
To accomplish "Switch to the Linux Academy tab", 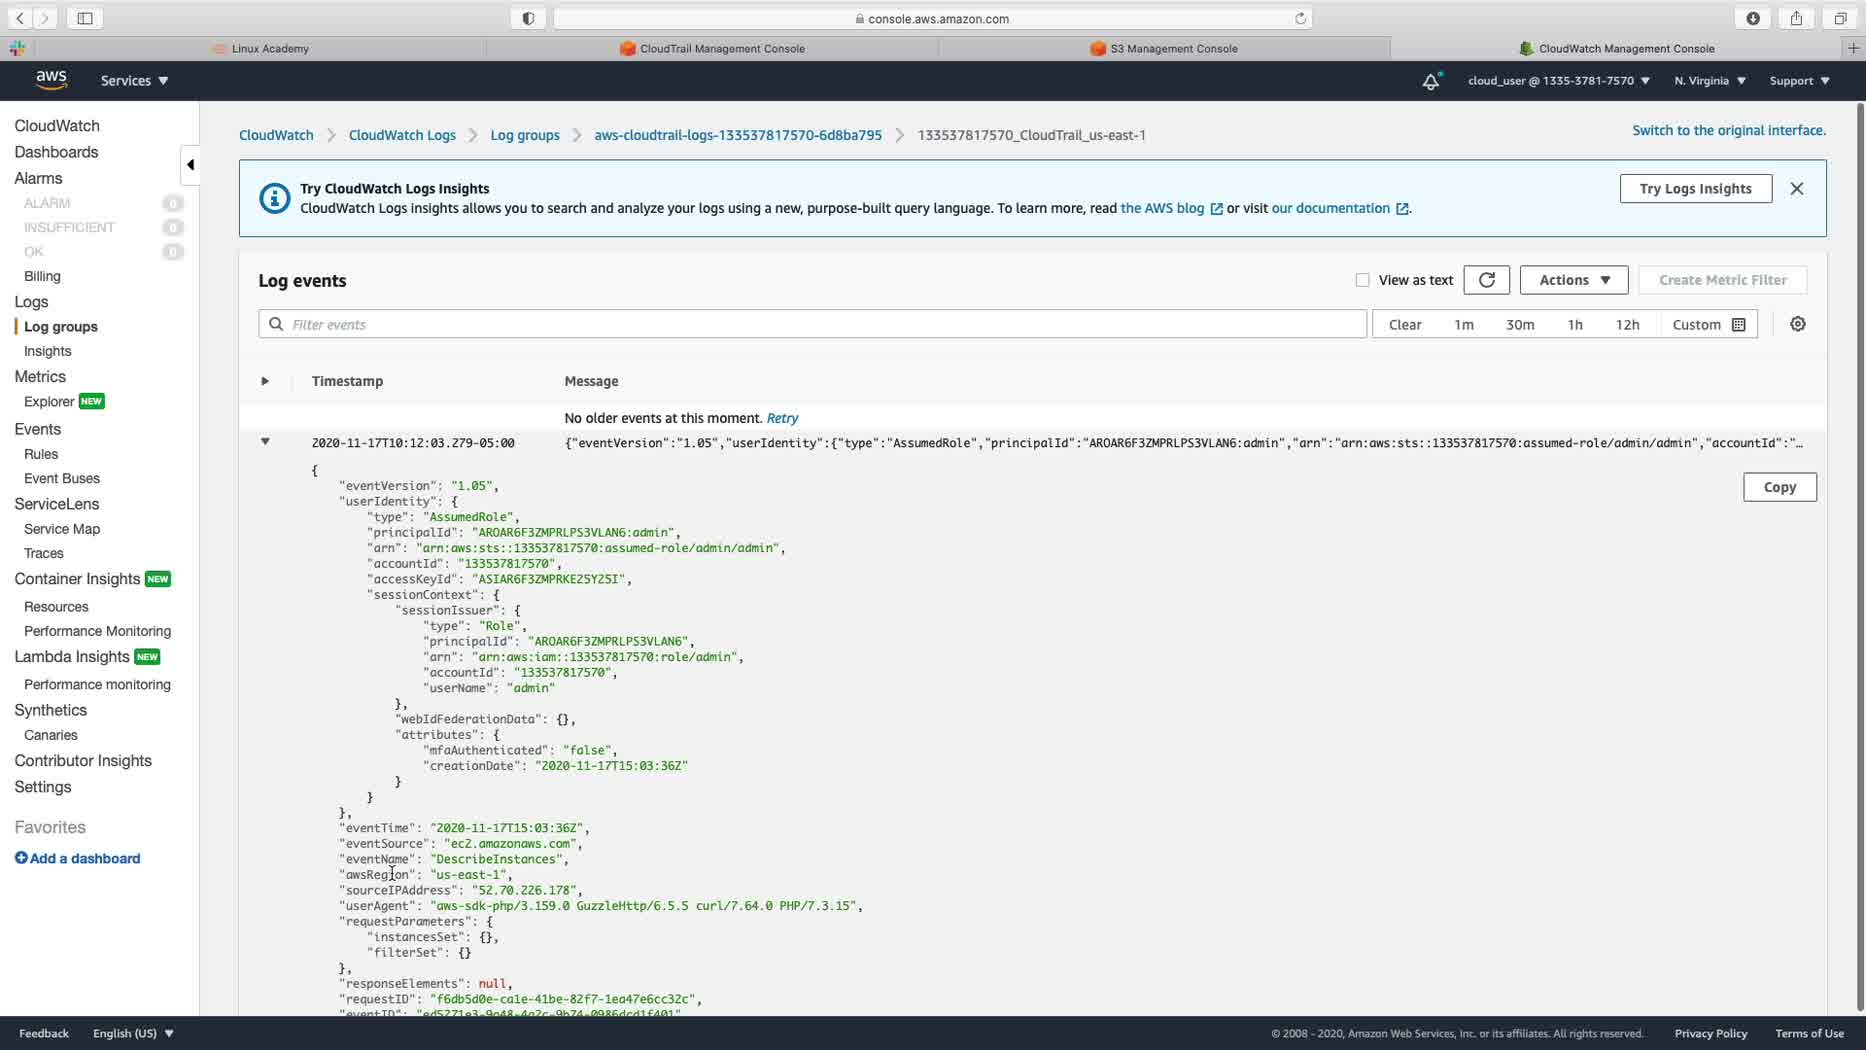I will (260, 48).
